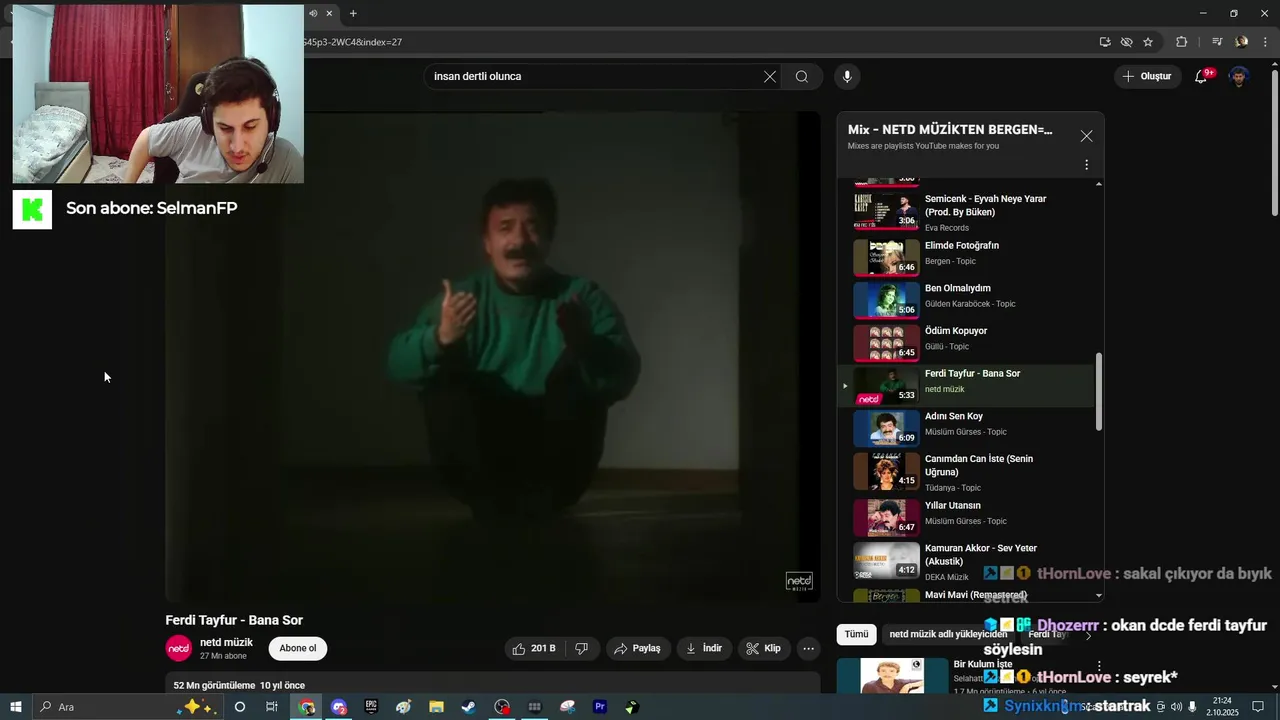The width and height of the screenshot is (1280, 720).
Task: Bookmark the page with the star icon
Action: [x=1148, y=42]
